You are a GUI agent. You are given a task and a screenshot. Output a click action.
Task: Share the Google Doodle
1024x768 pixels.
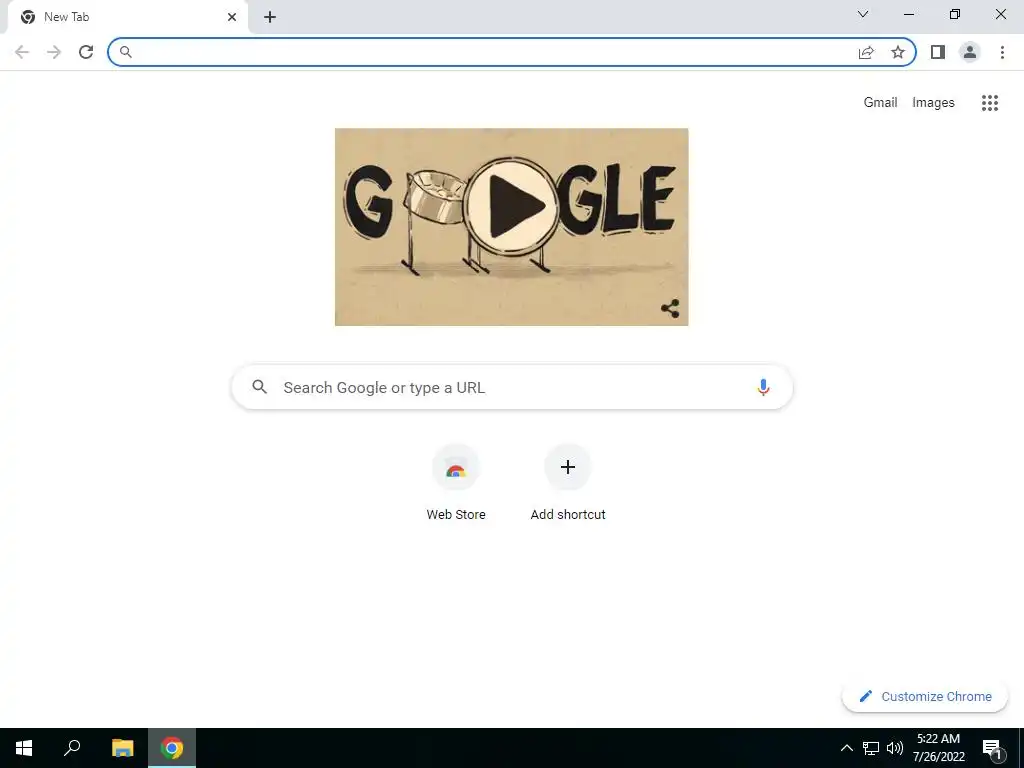[x=670, y=309]
